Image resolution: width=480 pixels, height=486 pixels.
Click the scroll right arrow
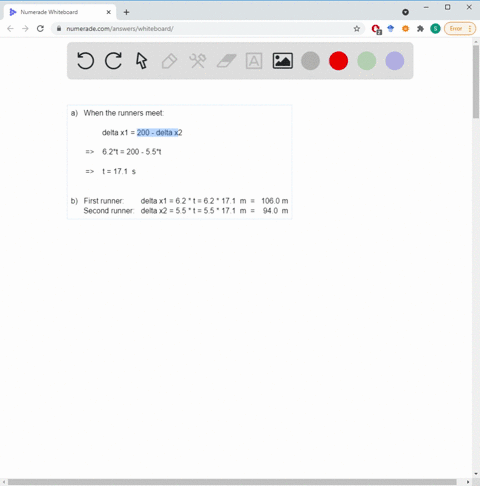coord(468,482)
